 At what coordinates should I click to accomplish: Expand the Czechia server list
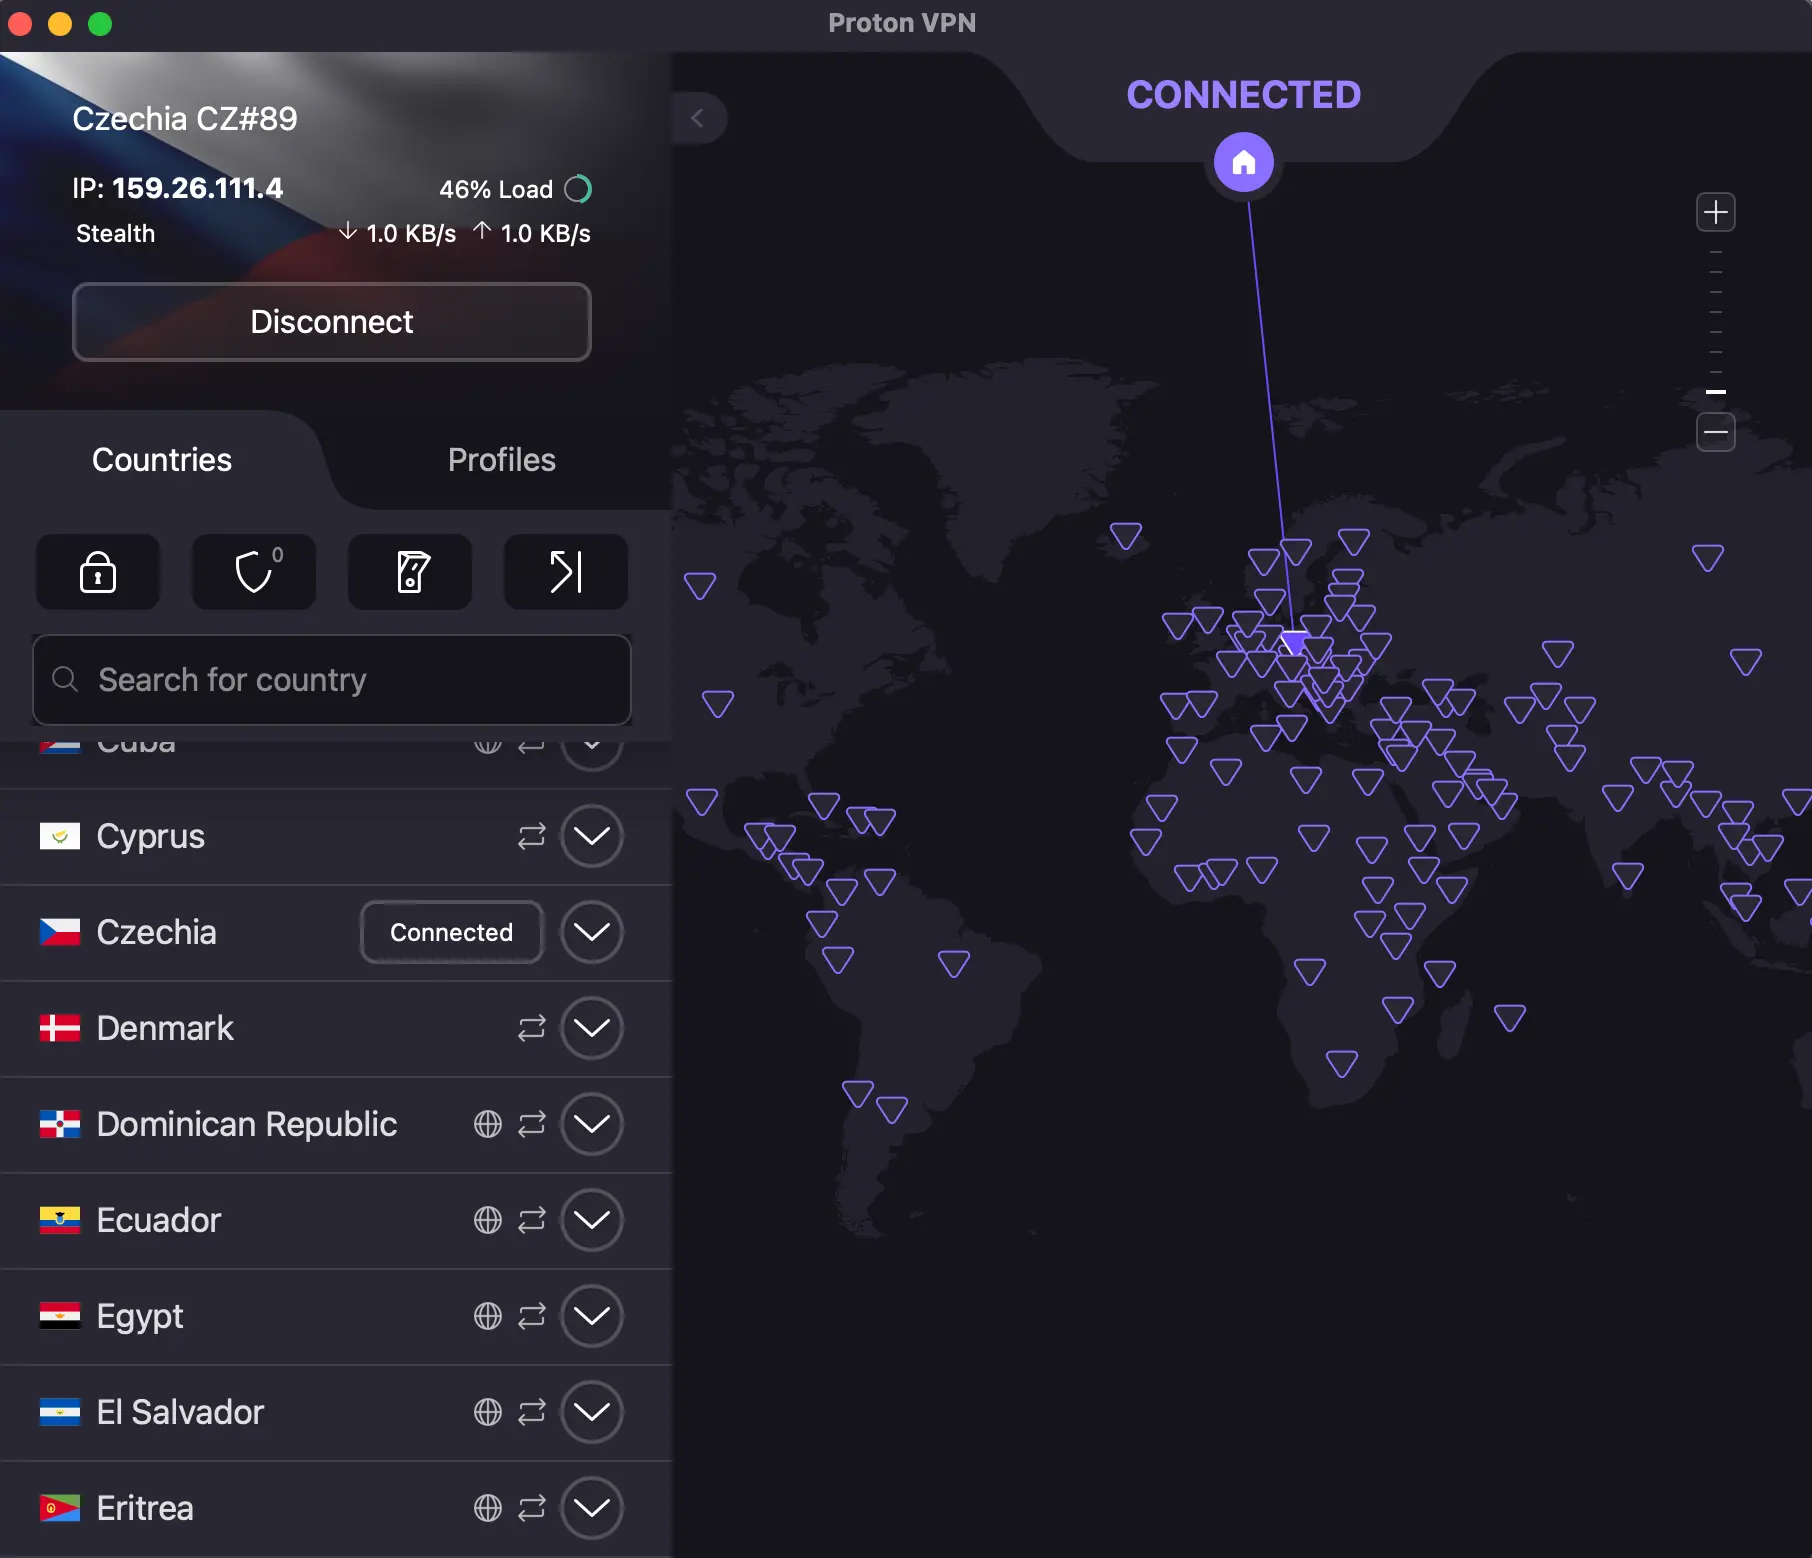tap(592, 932)
